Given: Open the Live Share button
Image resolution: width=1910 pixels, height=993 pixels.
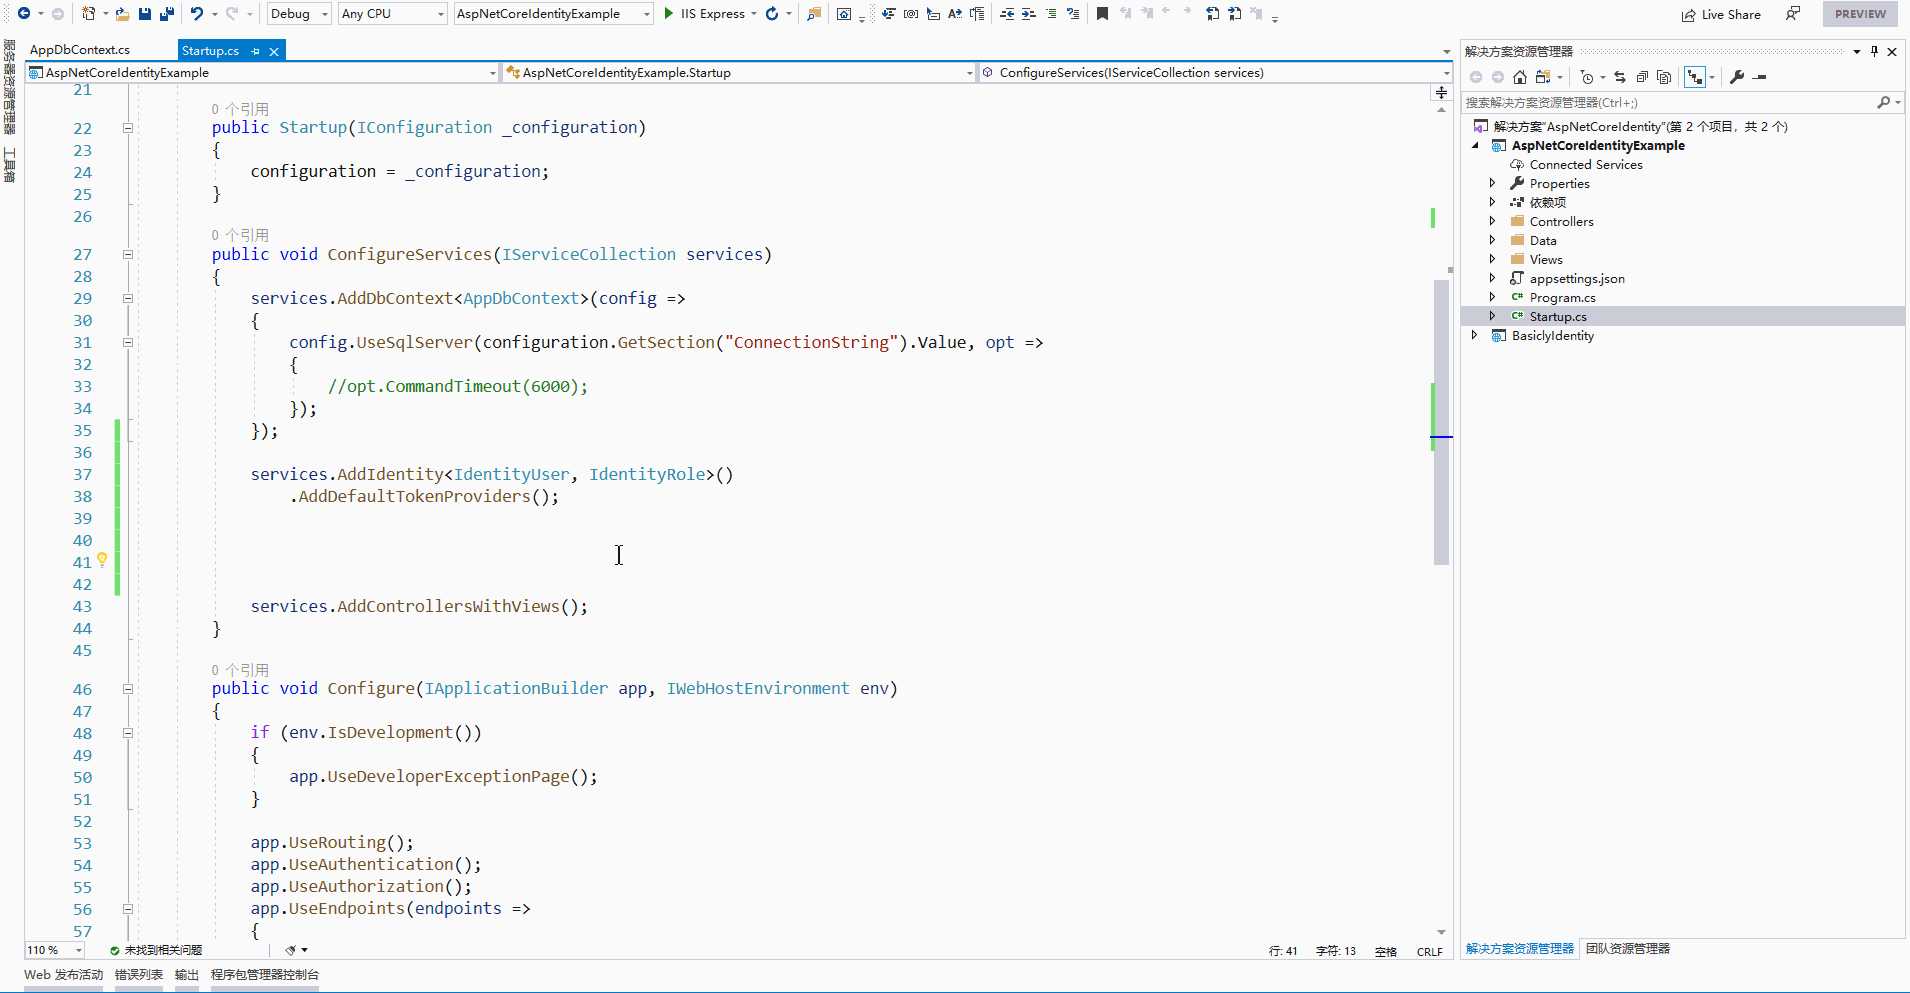Looking at the screenshot, I should coord(1721,14).
